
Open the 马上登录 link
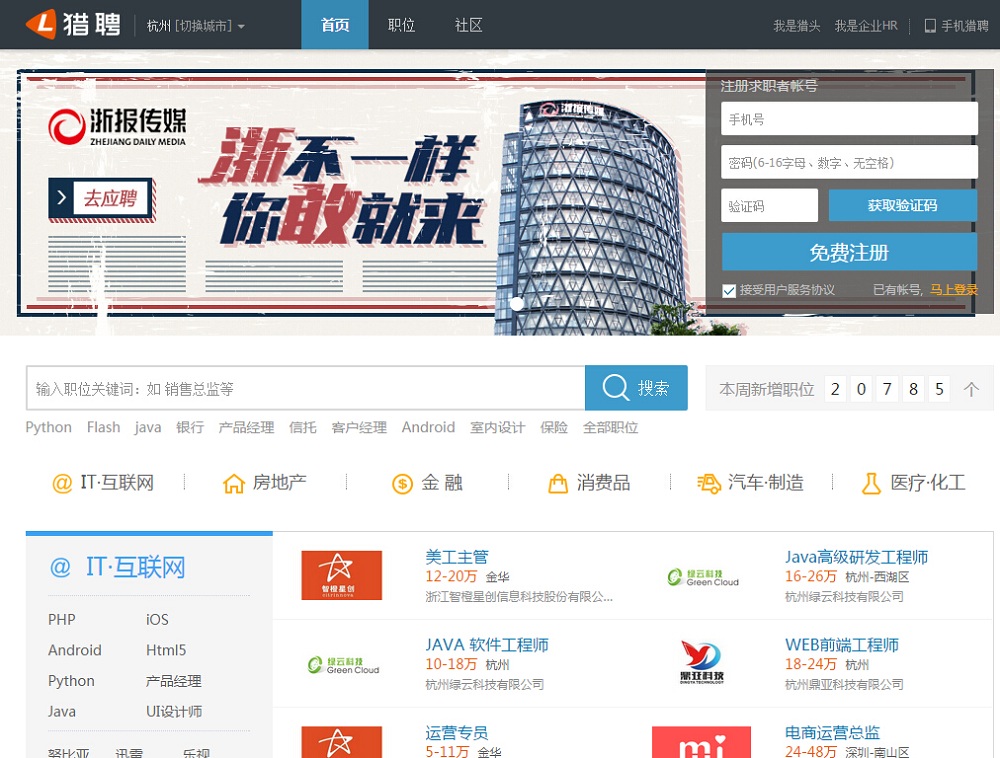coord(953,290)
